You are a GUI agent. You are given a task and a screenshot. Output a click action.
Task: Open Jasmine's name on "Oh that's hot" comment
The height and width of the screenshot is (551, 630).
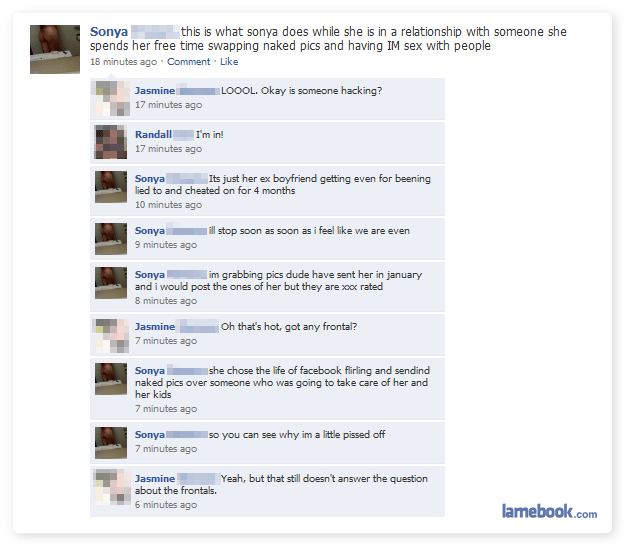155,327
